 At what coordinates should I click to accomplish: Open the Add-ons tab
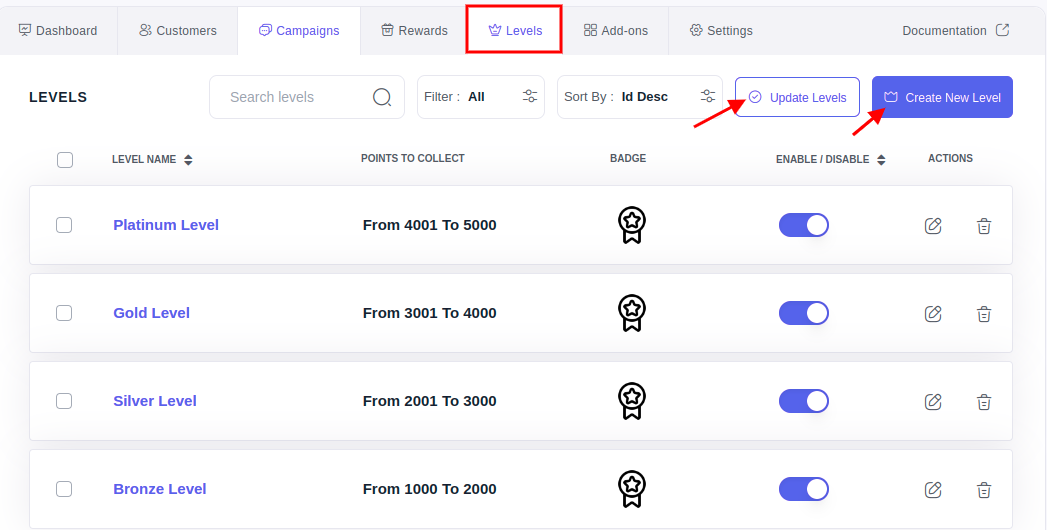(615, 31)
